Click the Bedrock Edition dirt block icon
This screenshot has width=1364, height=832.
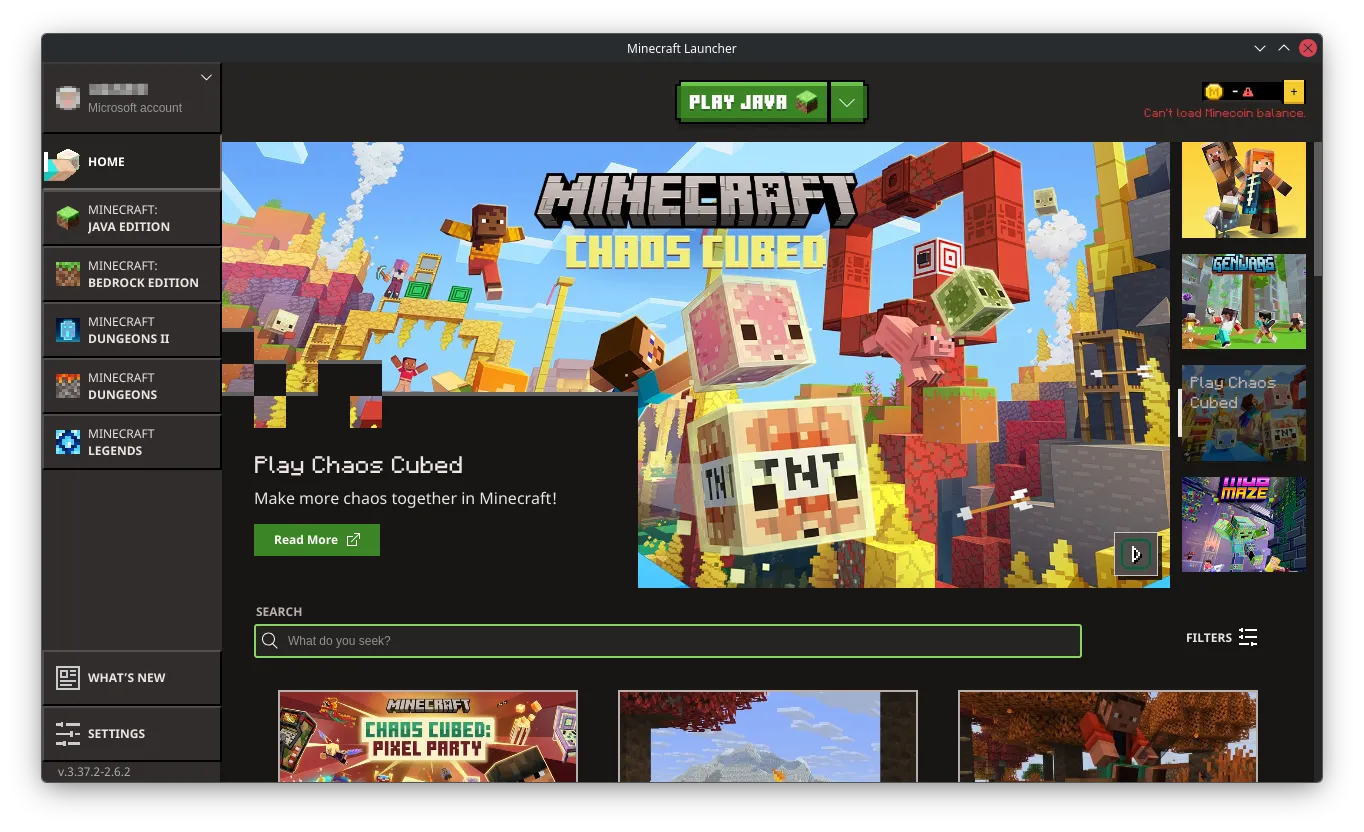[68, 274]
